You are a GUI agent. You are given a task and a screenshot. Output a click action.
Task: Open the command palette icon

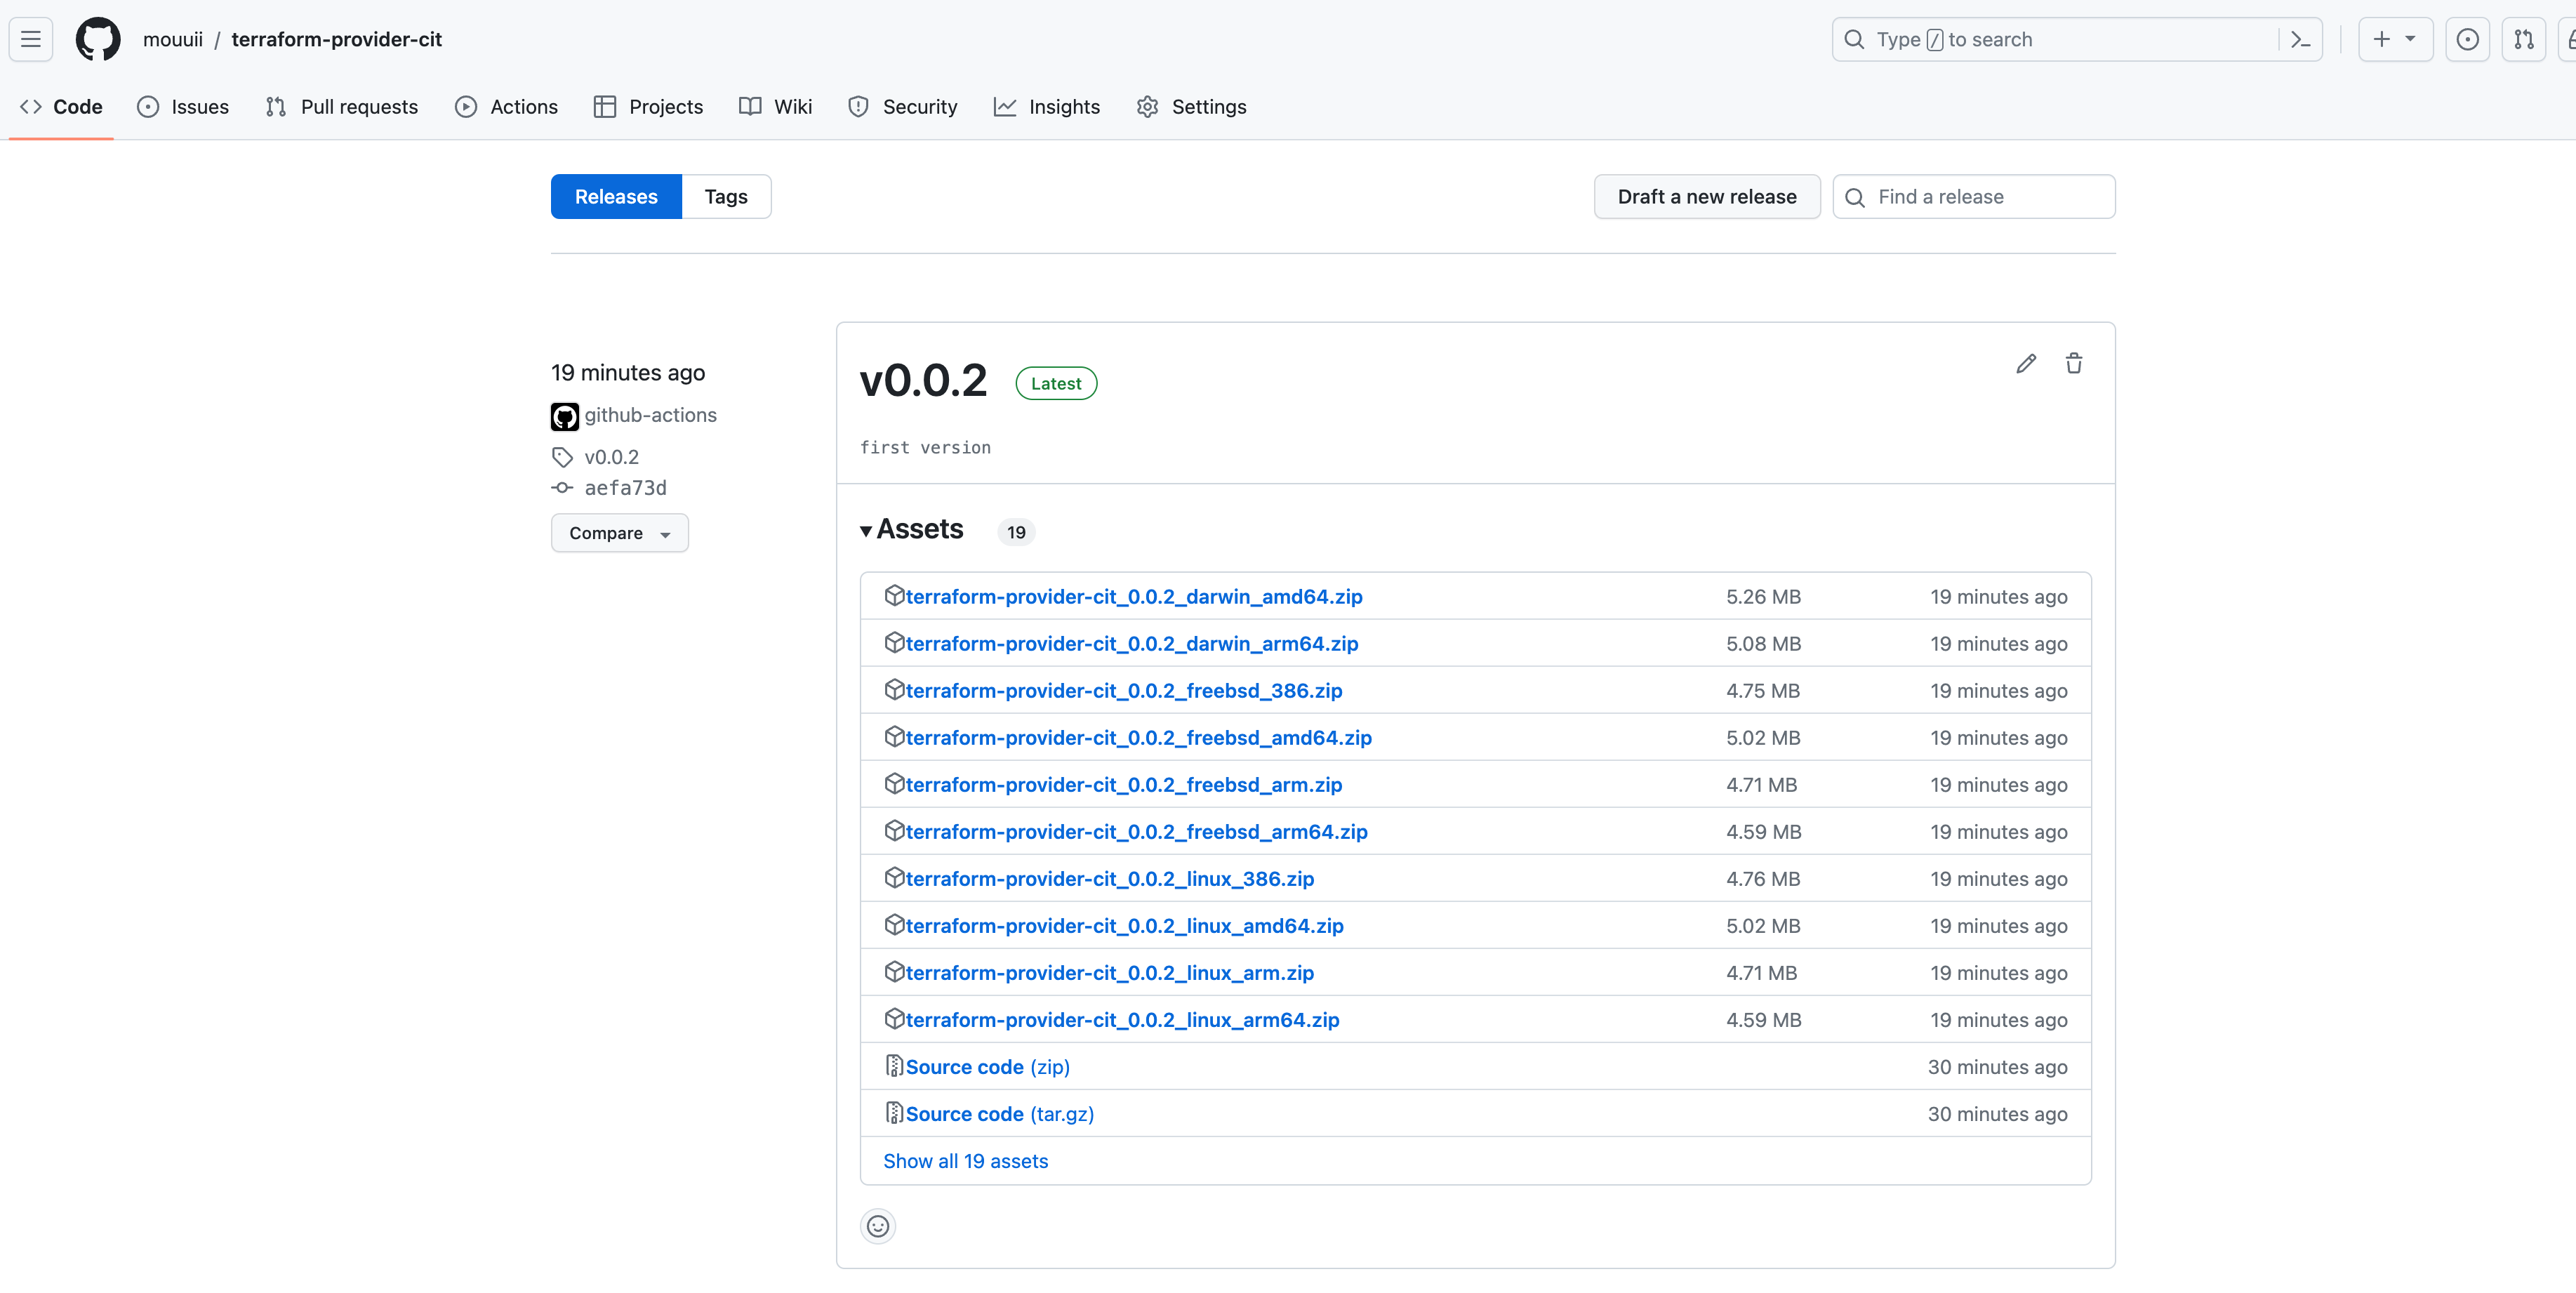[2300, 39]
